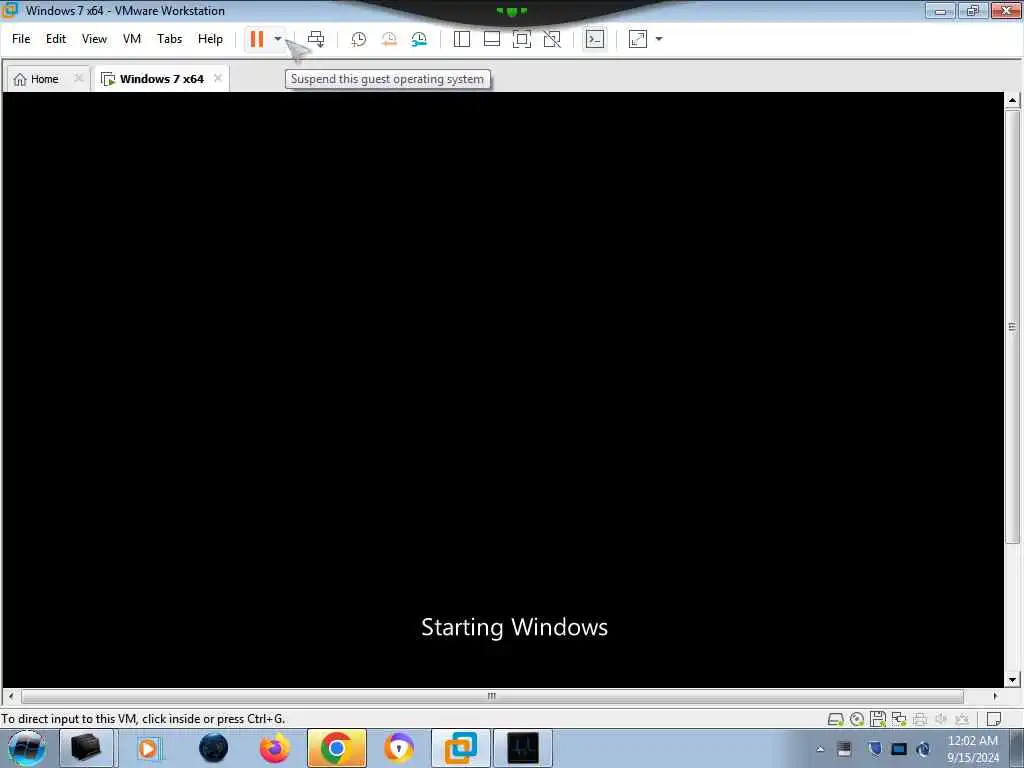Expand the stretch display options arrow
The height and width of the screenshot is (768, 1024).
pos(659,39)
